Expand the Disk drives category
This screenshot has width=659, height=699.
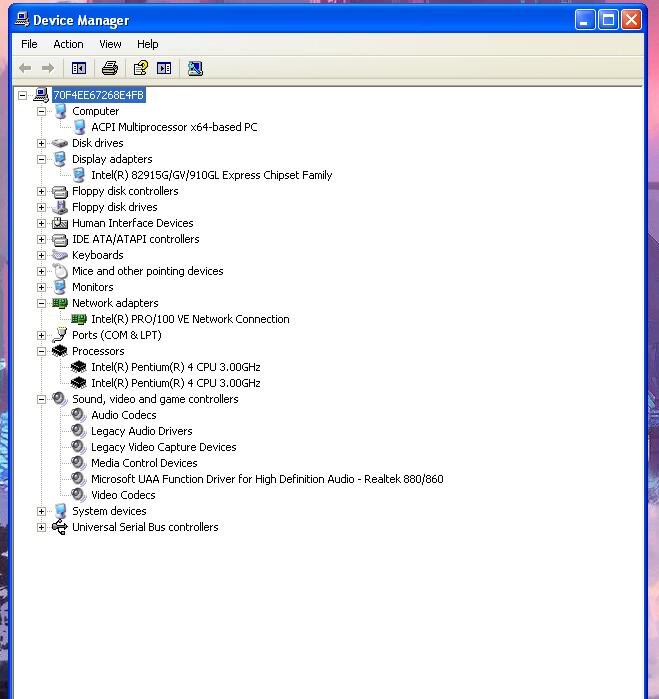click(41, 143)
